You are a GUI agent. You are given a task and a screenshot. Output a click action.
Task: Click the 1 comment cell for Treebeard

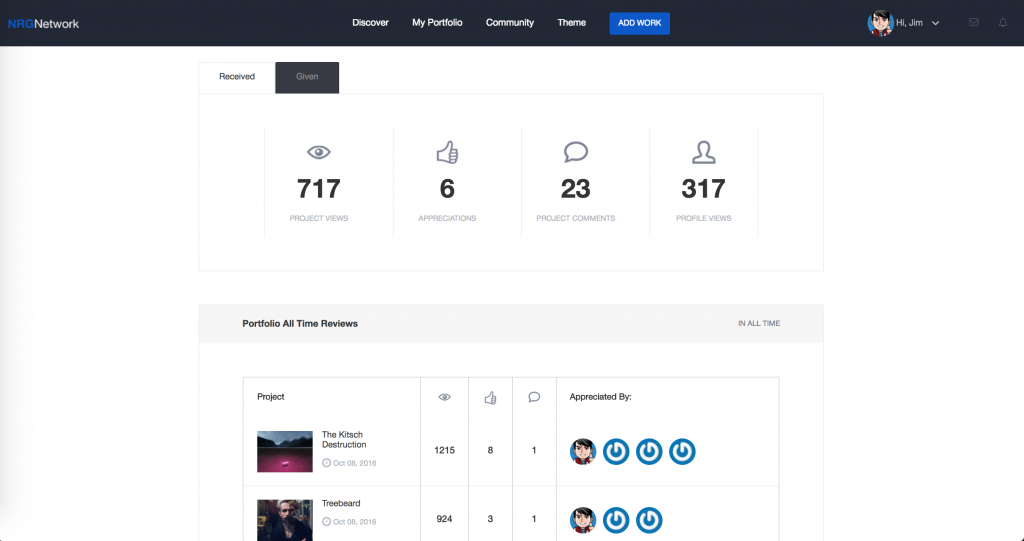[534, 519]
